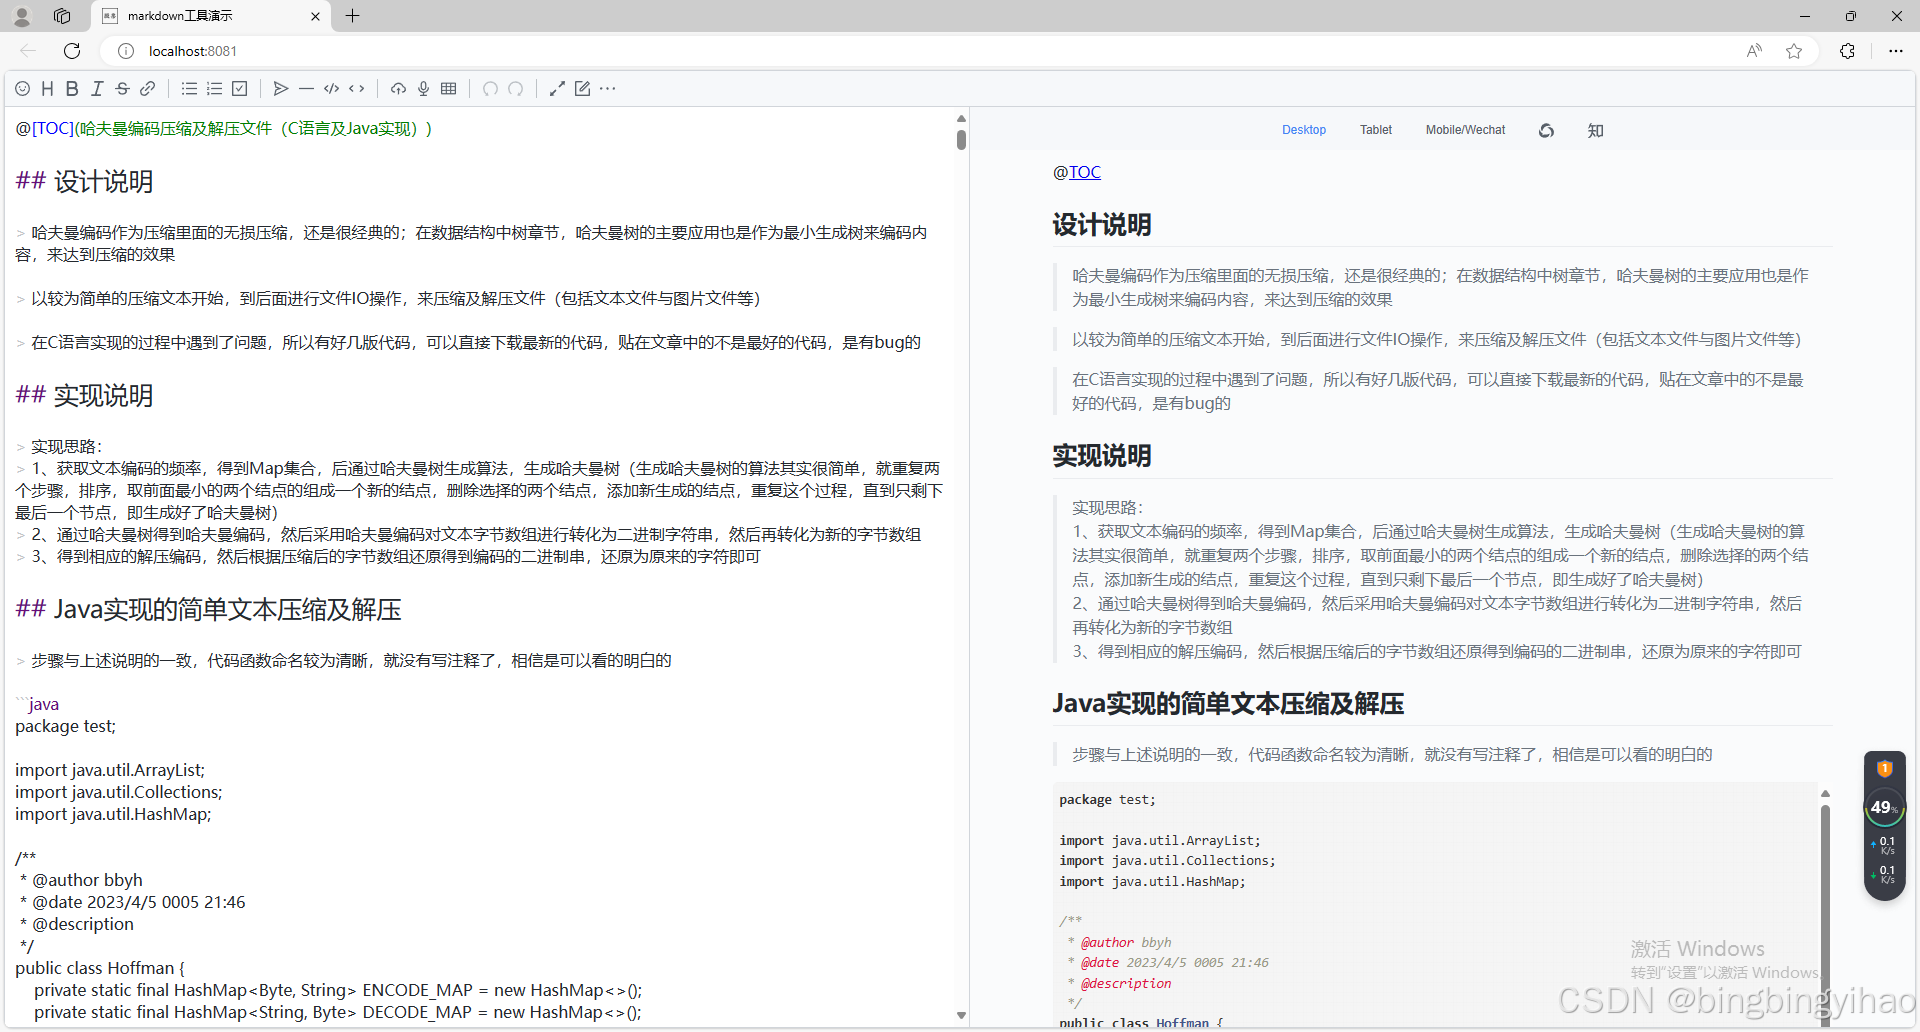
Task: Open browser settings and more menu
Action: [1895, 51]
